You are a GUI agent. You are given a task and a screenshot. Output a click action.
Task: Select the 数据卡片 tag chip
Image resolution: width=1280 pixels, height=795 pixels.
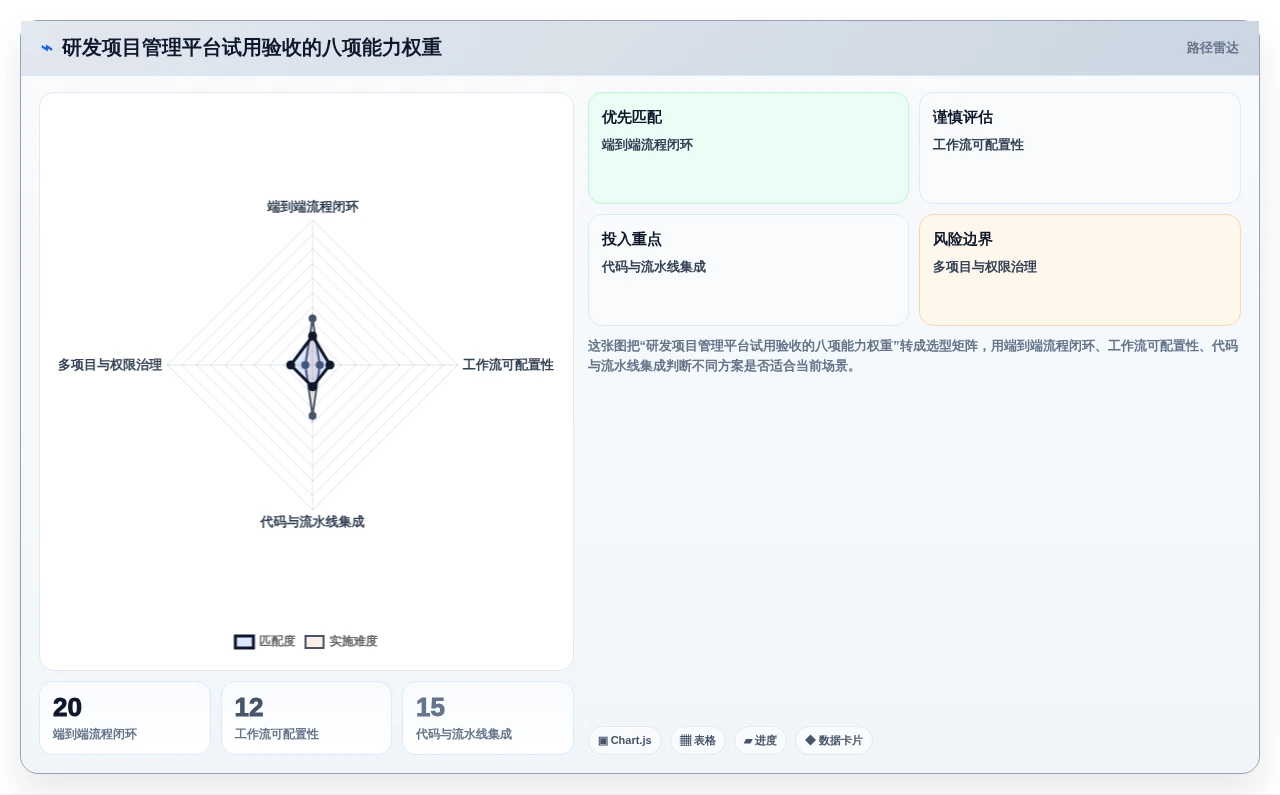click(834, 741)
